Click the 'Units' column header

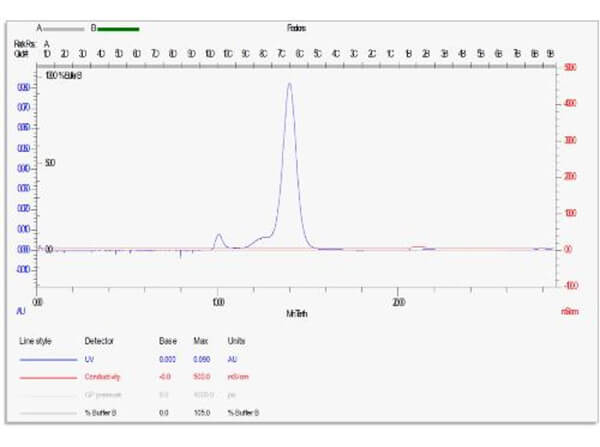[x=236, y=341]
